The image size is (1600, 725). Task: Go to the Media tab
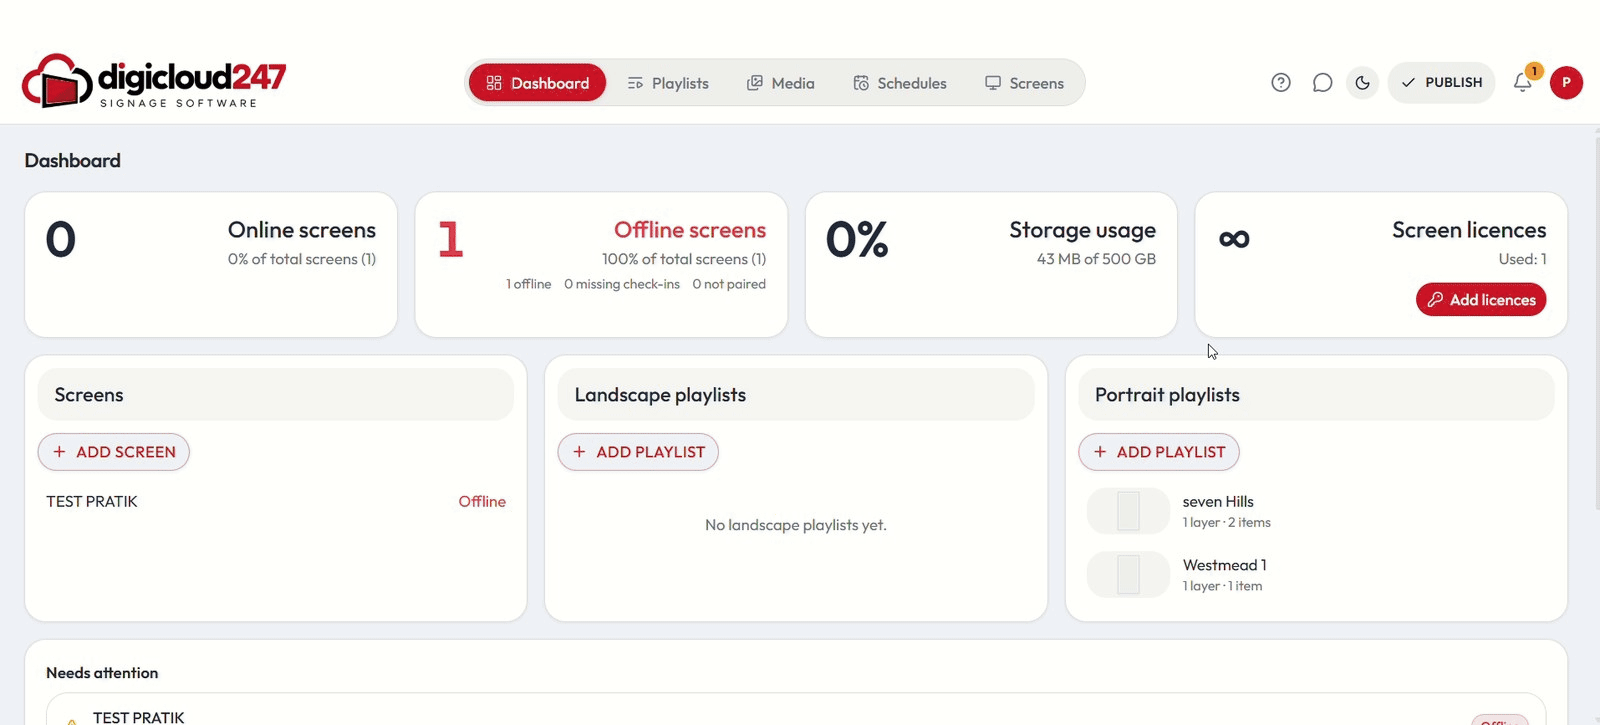tap(781, 83)
